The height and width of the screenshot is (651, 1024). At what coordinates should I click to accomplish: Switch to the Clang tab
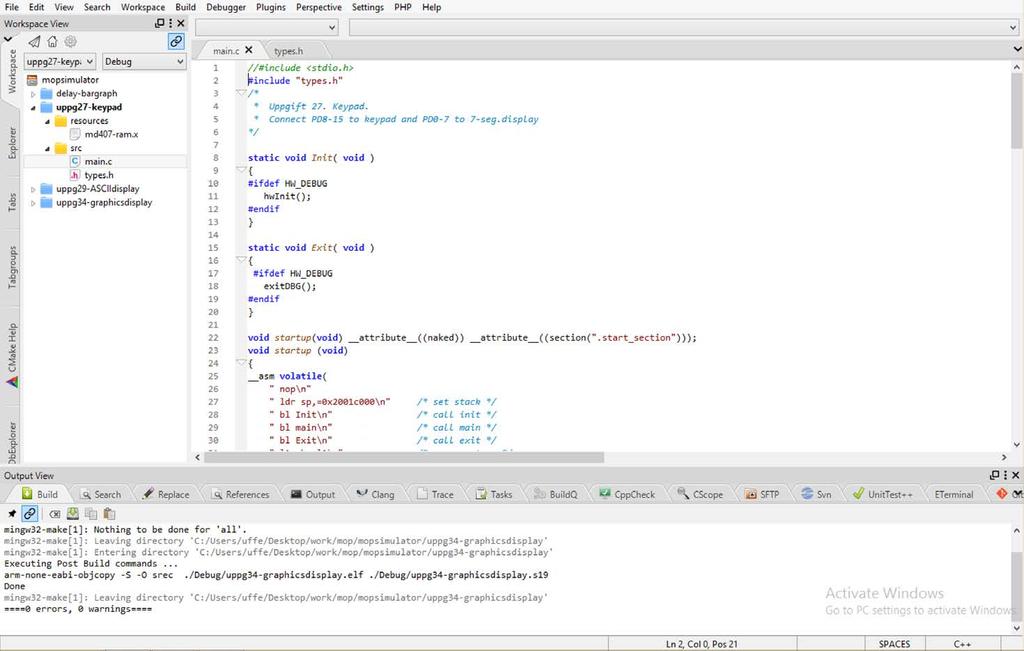coord(376,494)
